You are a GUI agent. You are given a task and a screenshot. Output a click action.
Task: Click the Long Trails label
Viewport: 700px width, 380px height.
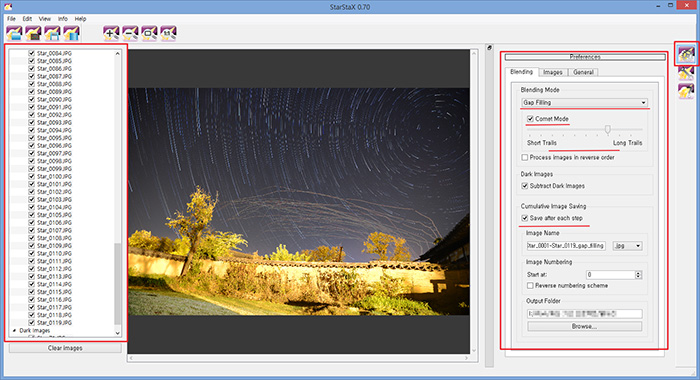(627, 143)
